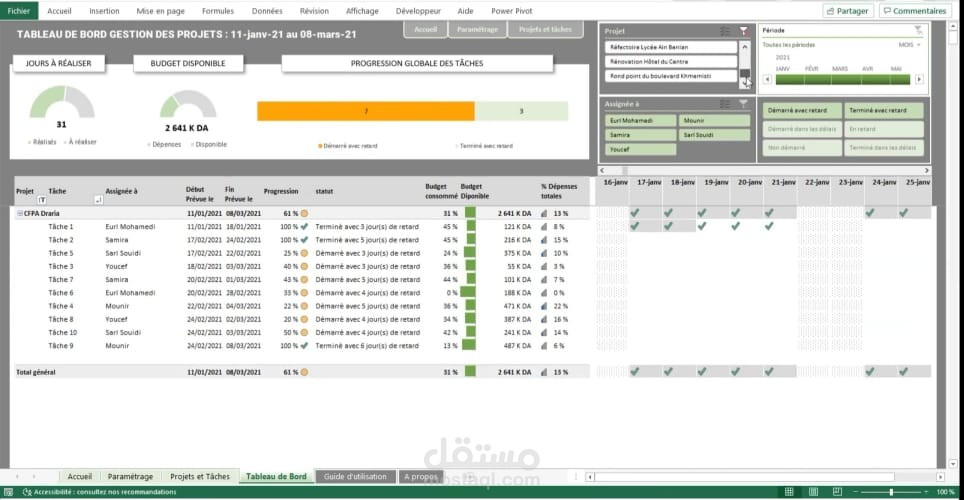Clear the Assignée à slicer filter

click(x=743, y=104)
